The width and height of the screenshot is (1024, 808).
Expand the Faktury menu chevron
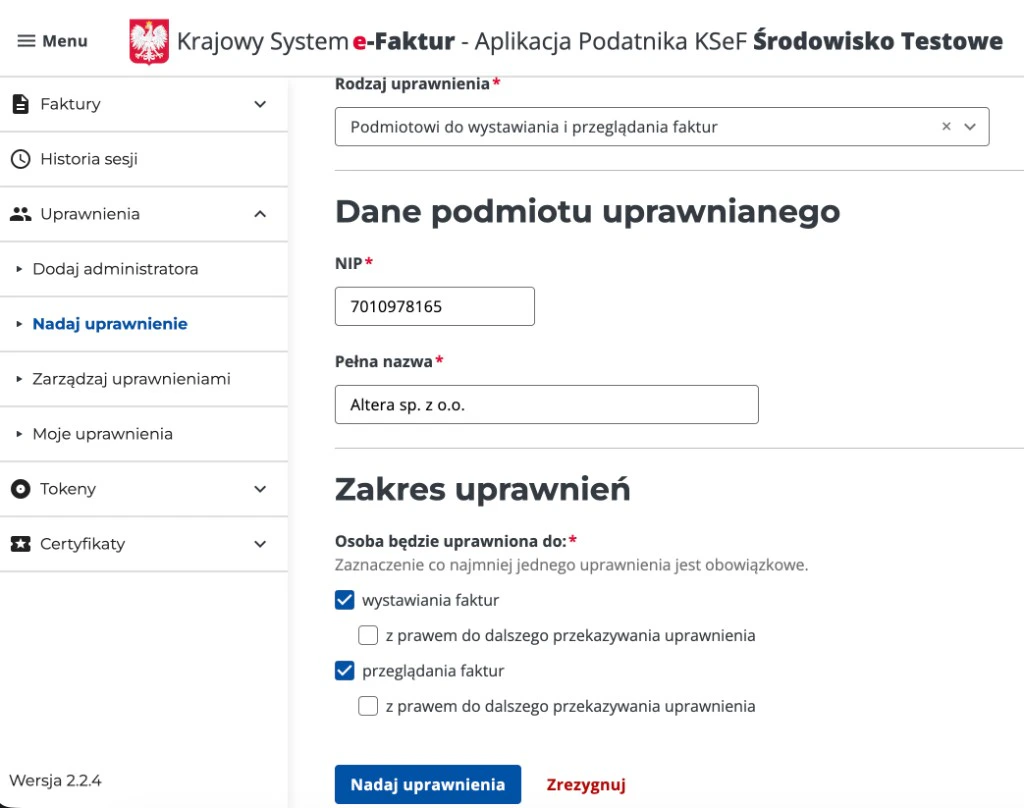pos(260,104)
